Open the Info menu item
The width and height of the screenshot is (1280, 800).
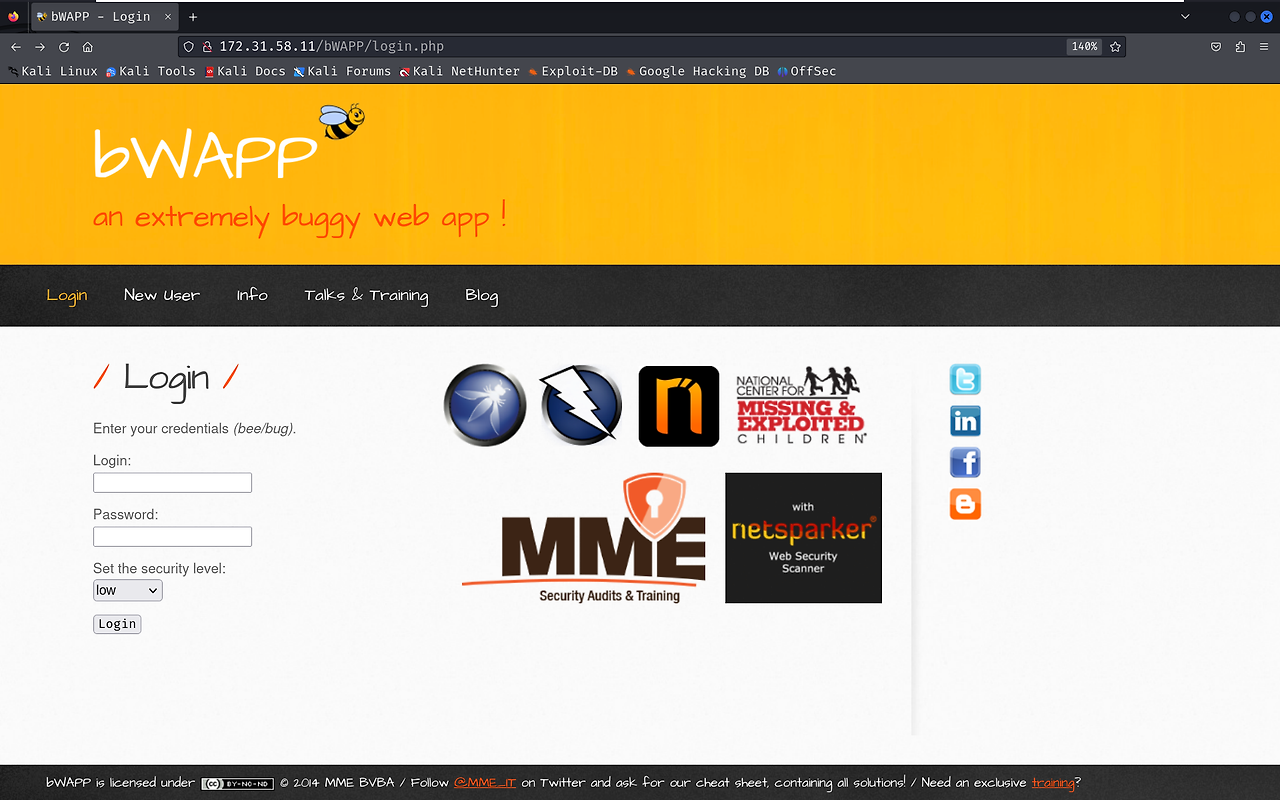coord(252,295)
